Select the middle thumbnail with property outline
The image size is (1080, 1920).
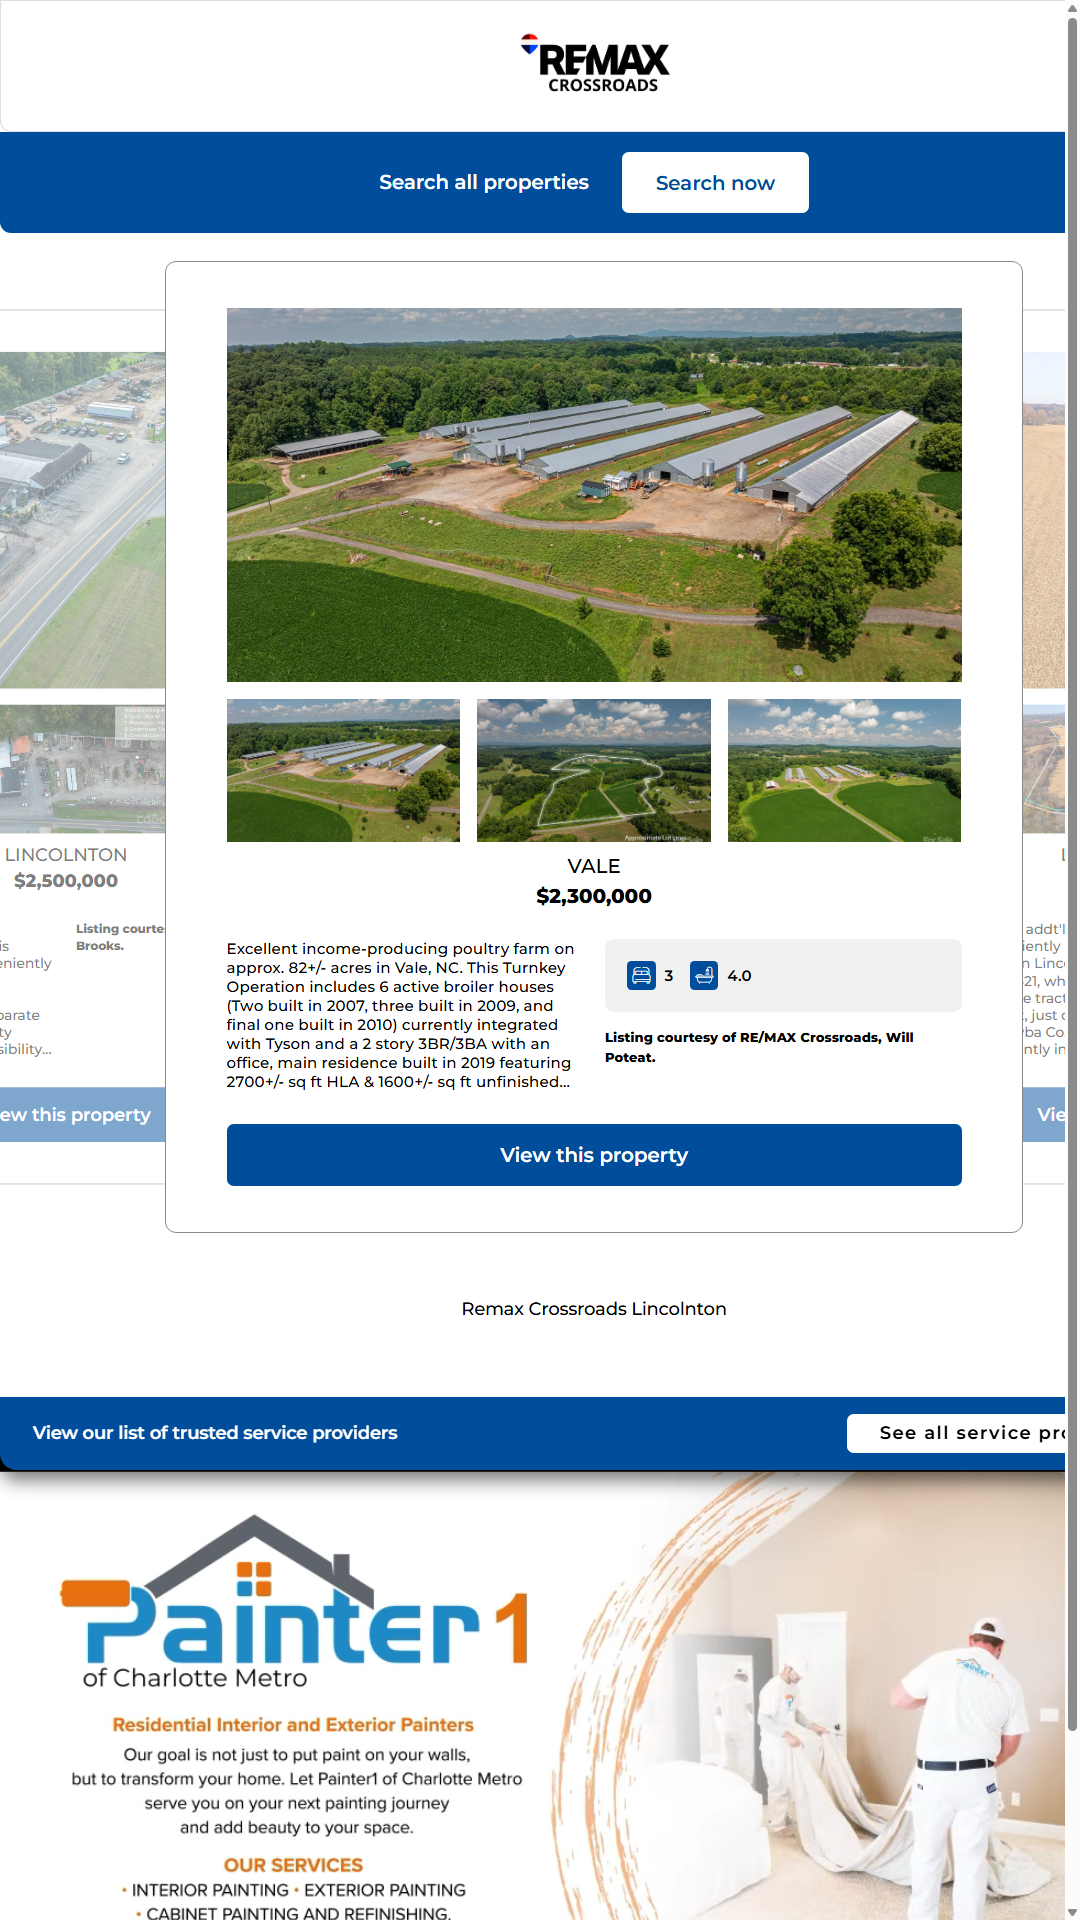(594, 770)
